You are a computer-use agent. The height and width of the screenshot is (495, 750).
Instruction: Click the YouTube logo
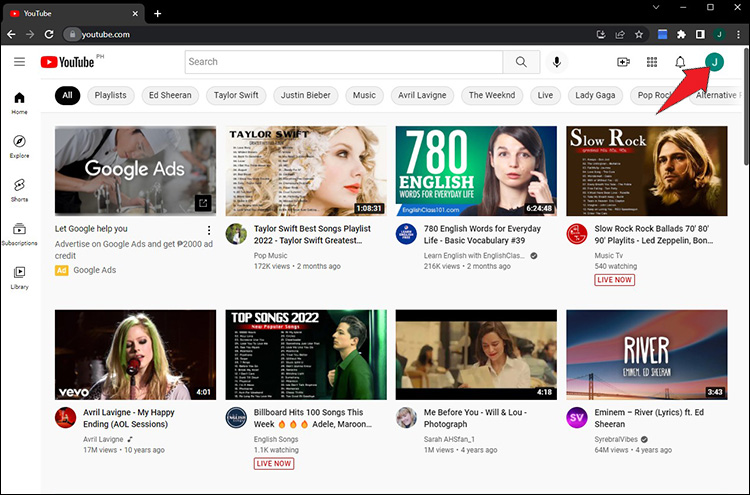(67, 62)
